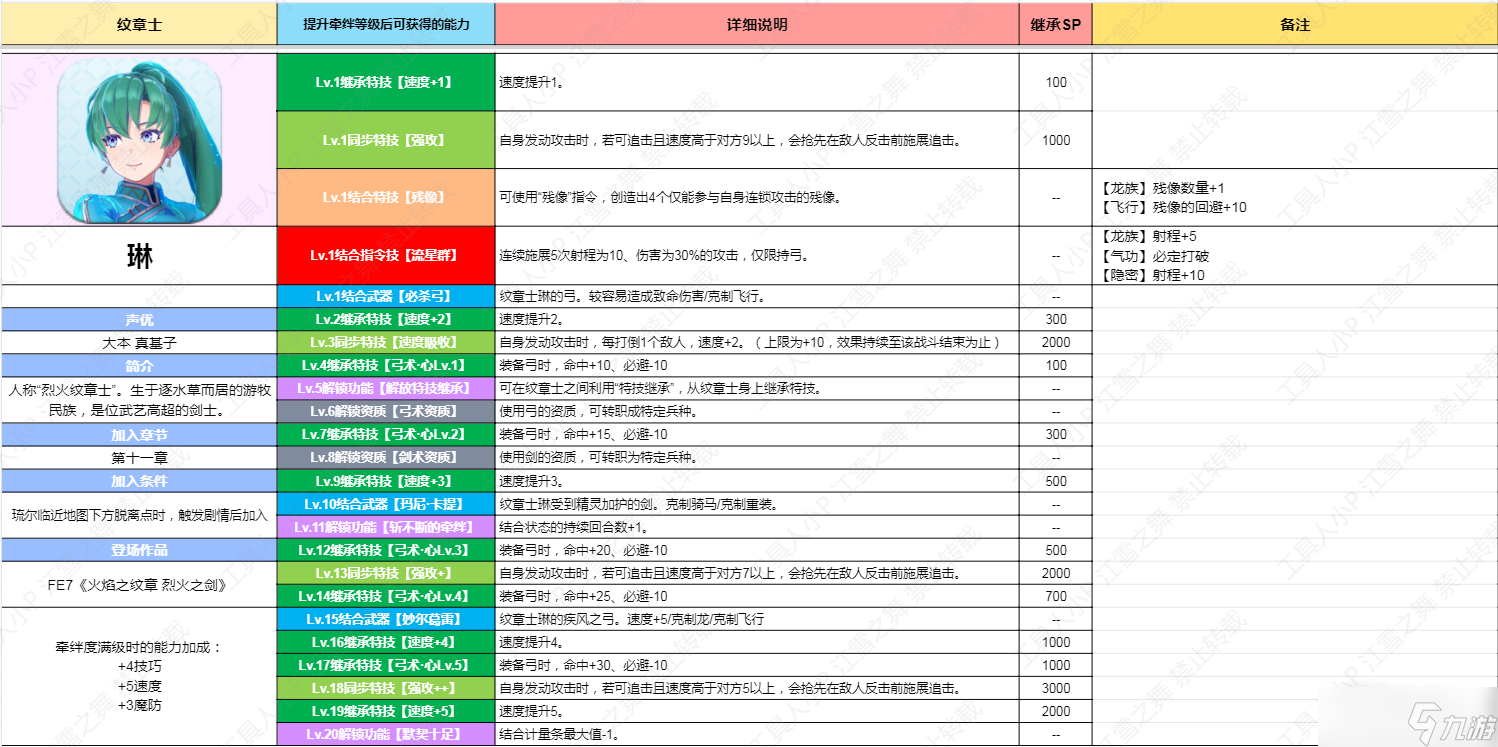The width and height of the screenshot is (1498, 747).
Task: Click the Lv.1继承特技【速度+1】 cell
Action: pyautogui.click(x=386, y=82)
